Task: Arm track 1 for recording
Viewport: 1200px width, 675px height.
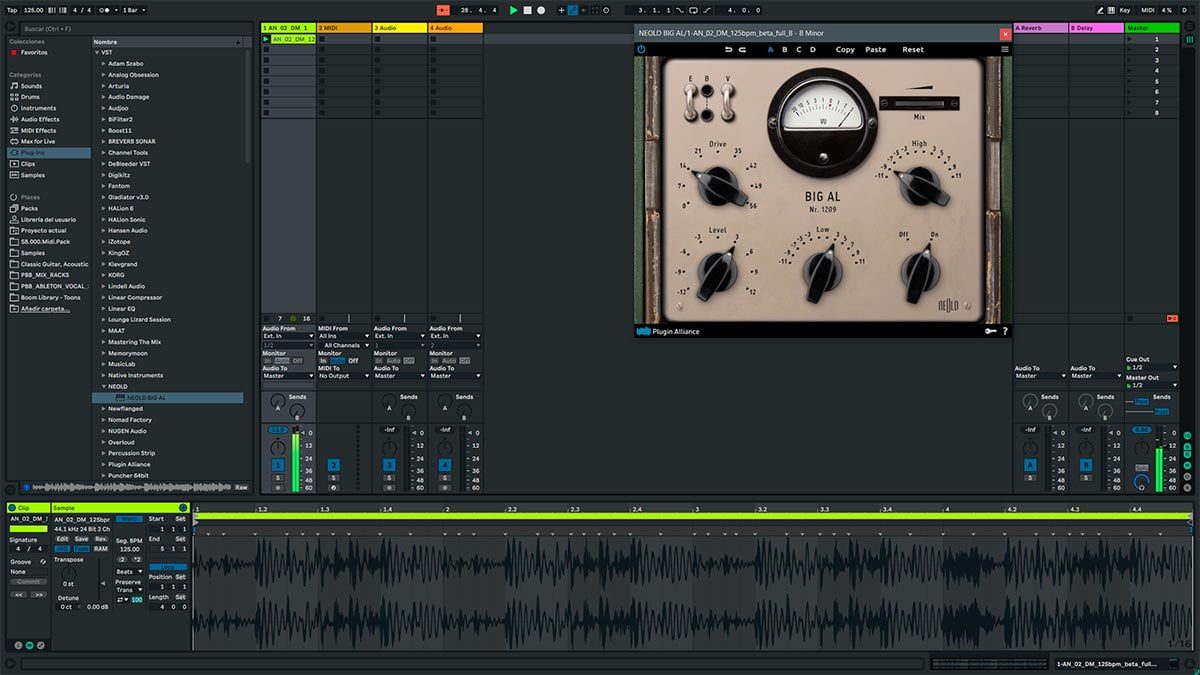Action: (278, 487)
